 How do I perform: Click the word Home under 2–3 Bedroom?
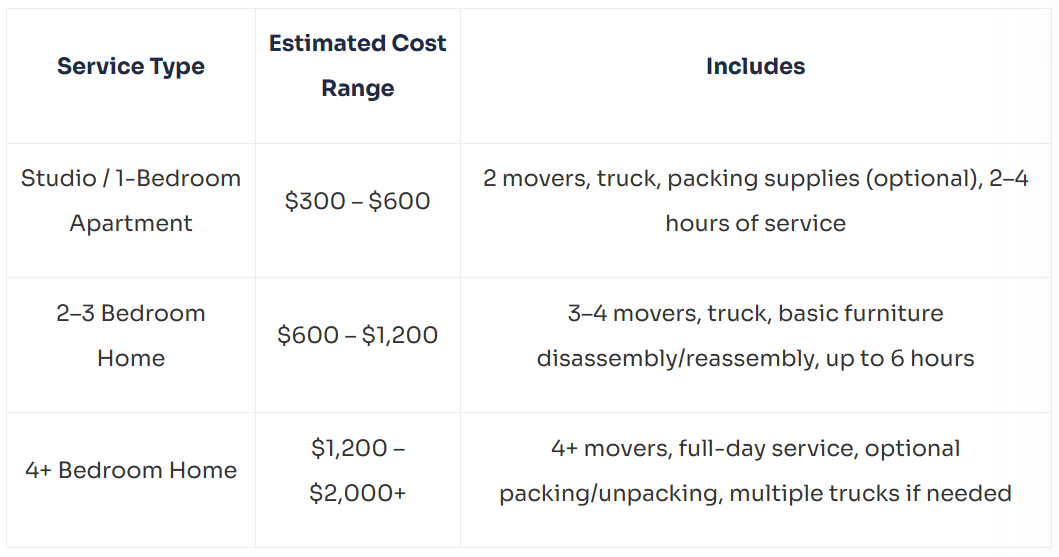[131, 359]
